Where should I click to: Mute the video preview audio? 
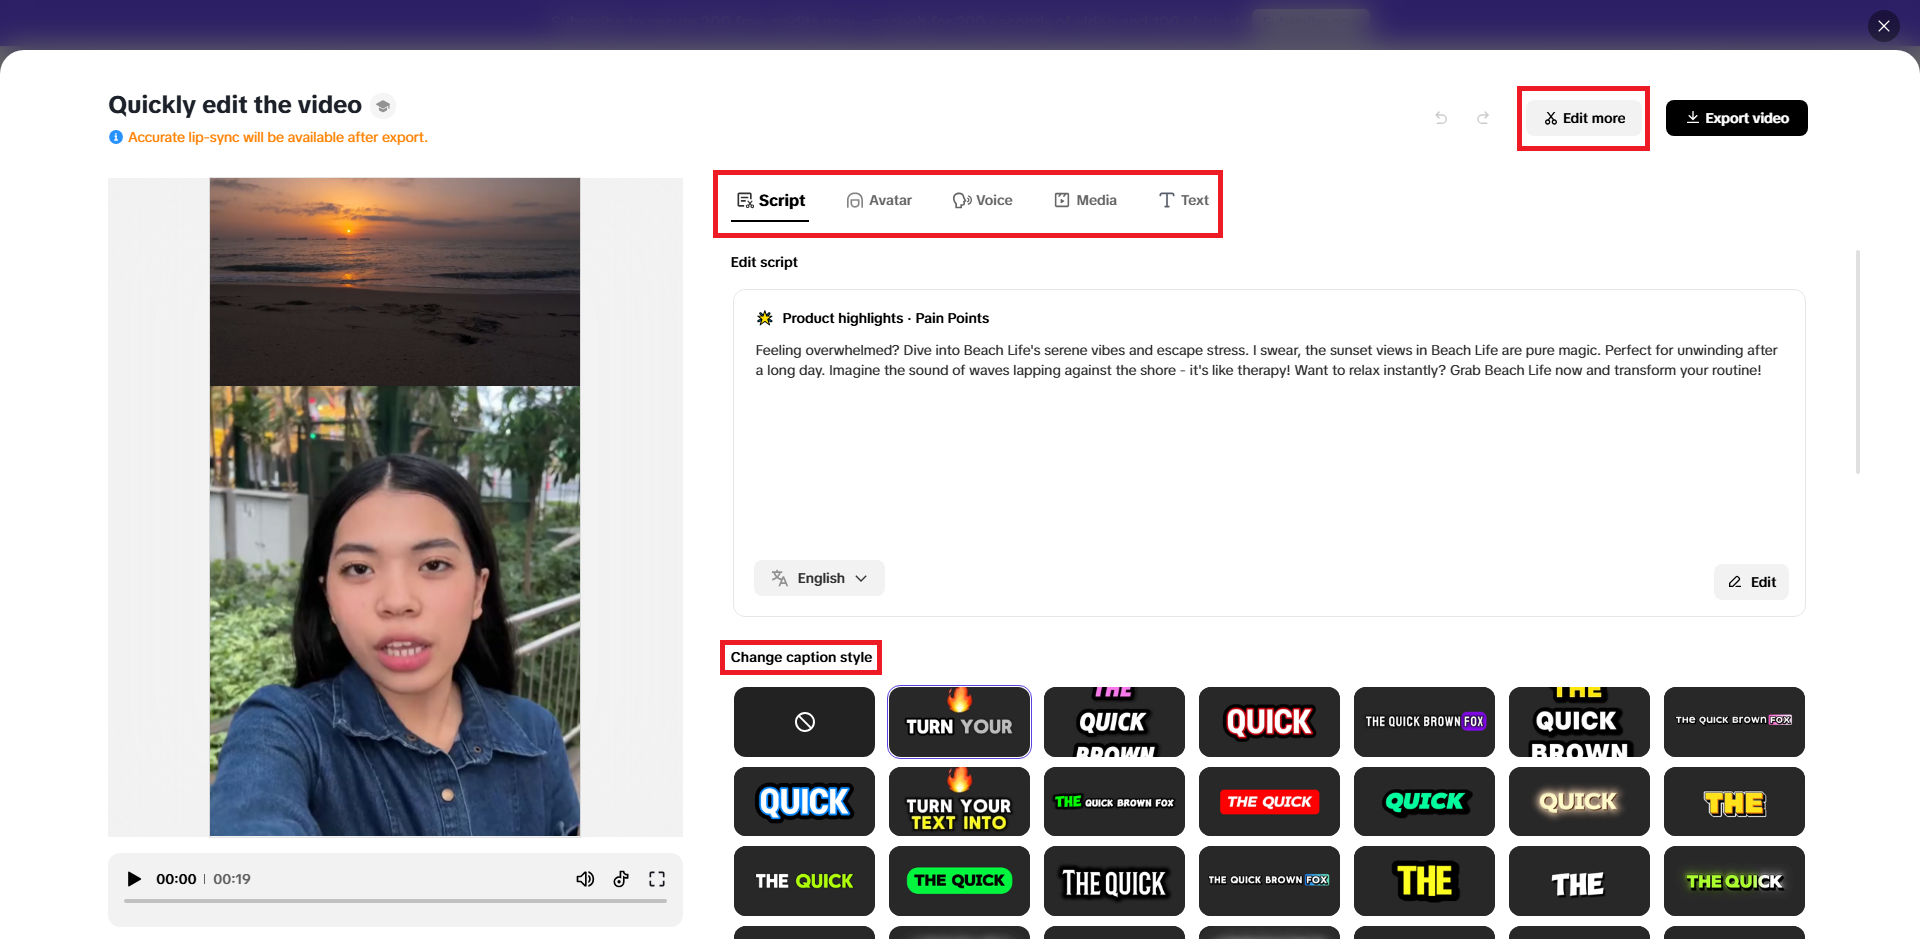click(585, 878)
